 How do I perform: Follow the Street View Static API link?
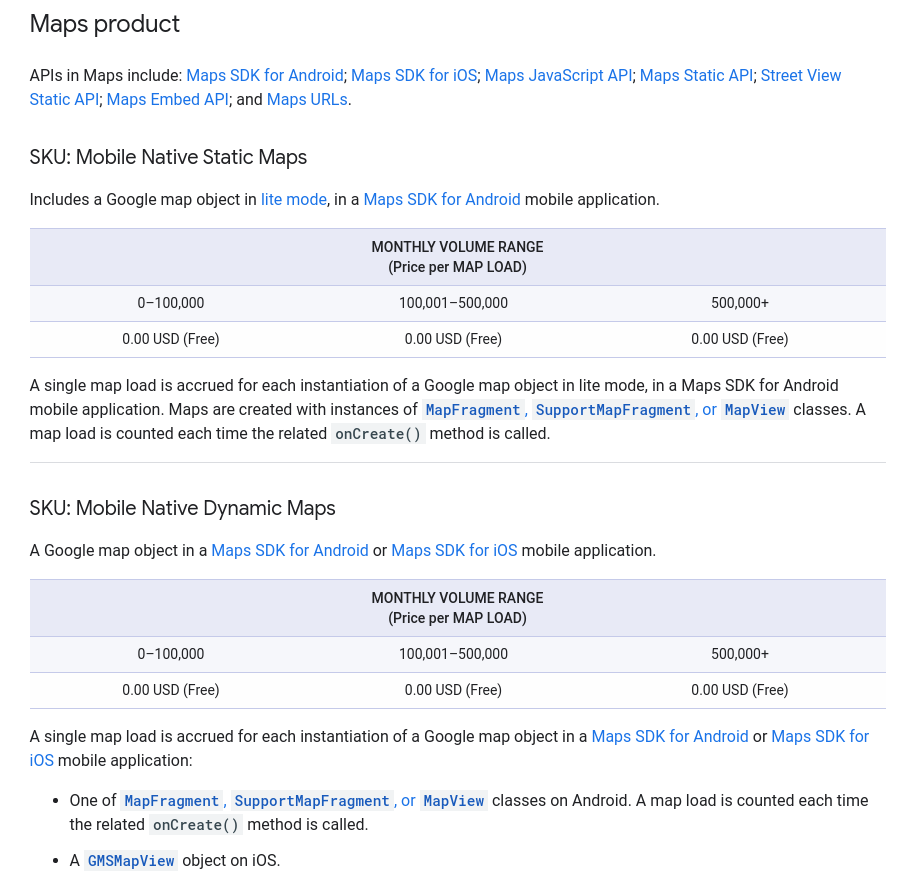[800, 76]
